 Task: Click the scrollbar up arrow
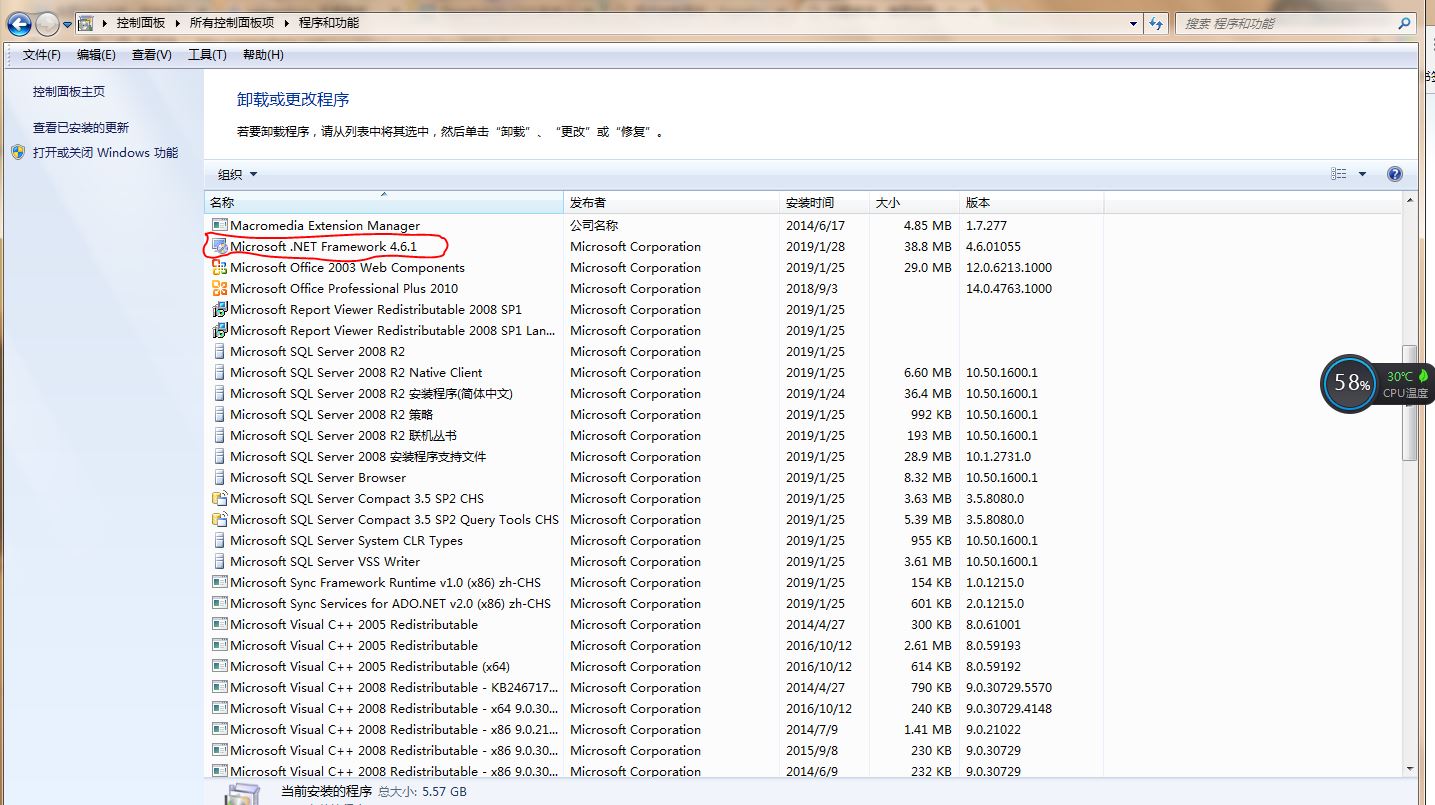tap(1410, 201)
